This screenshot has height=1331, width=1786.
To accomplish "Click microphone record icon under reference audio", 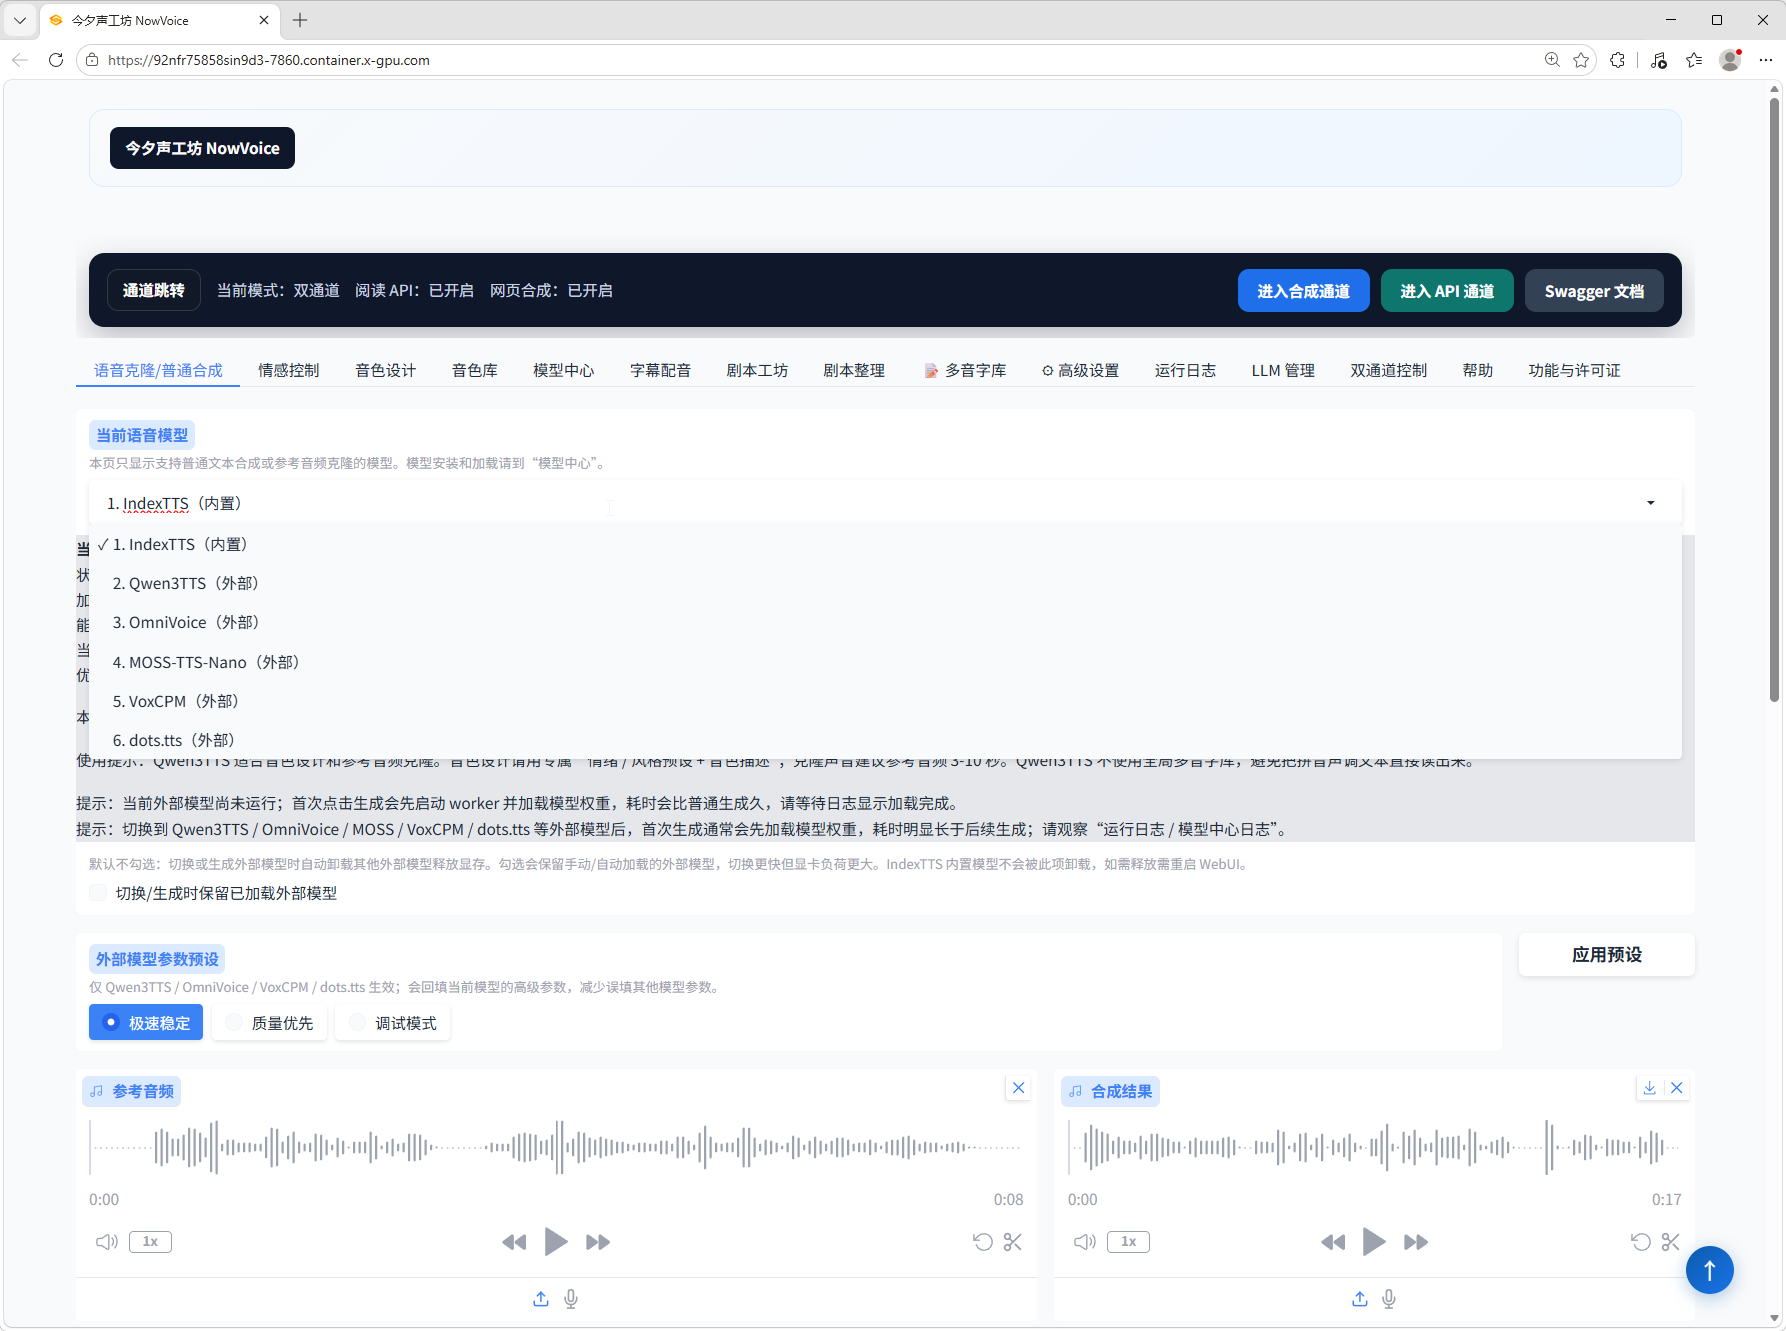I will [x=571, y=1299].
